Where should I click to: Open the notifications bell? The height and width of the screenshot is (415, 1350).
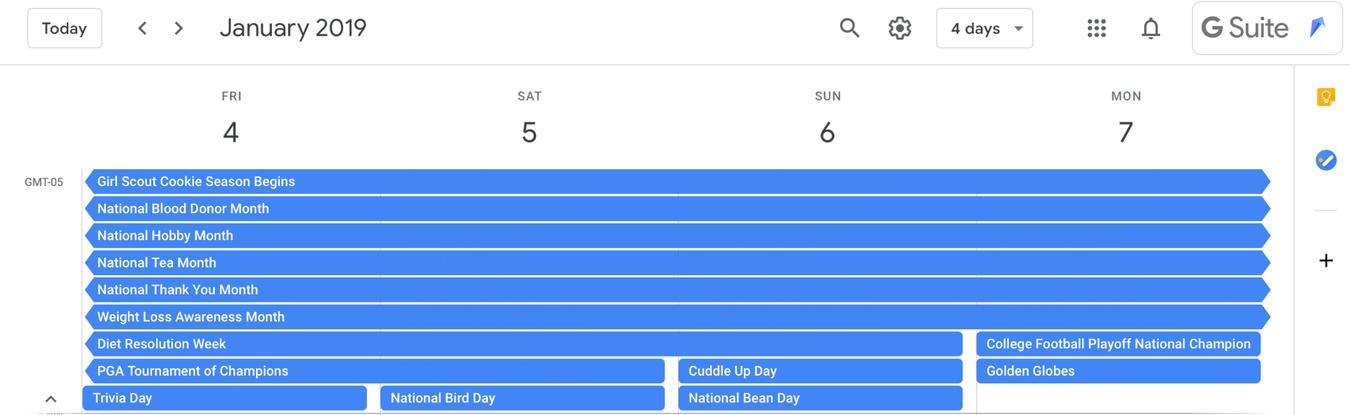pos(1151,28)
